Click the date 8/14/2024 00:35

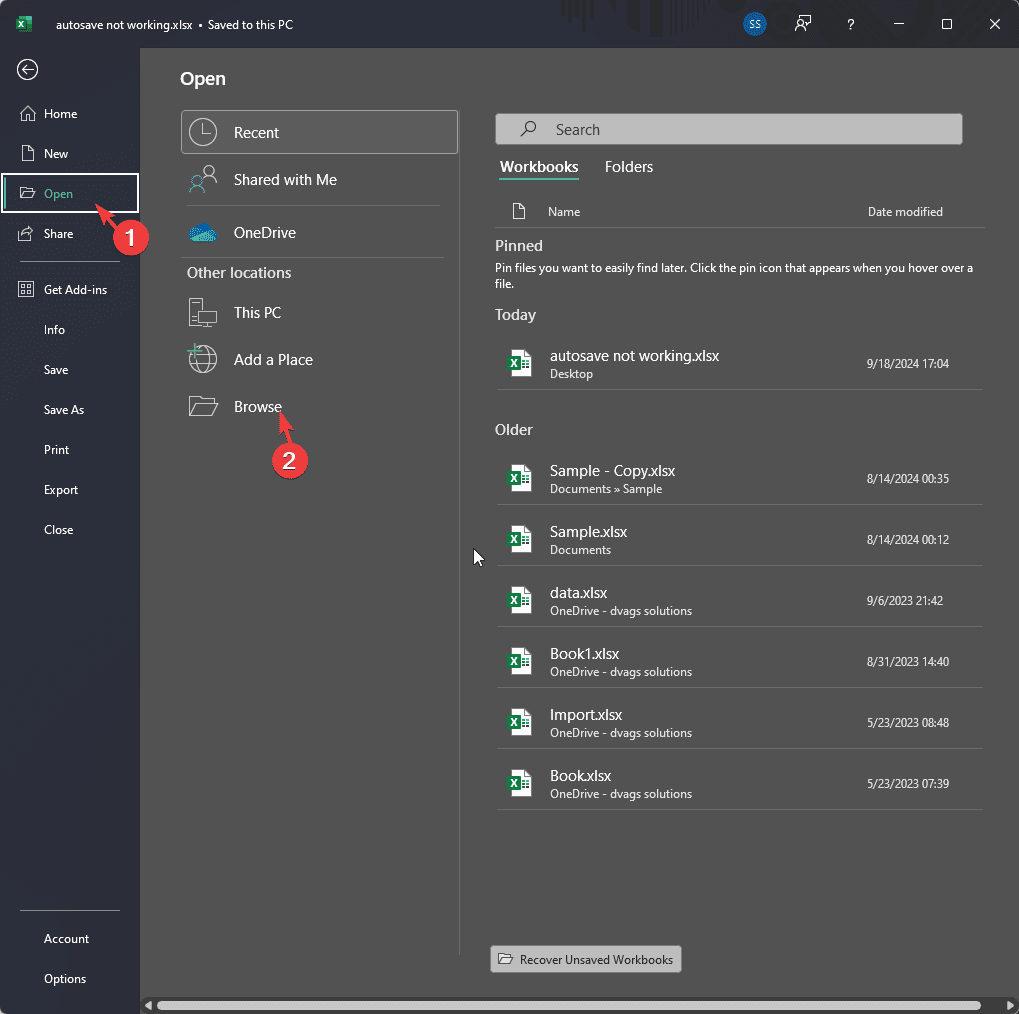click(907, 478)
